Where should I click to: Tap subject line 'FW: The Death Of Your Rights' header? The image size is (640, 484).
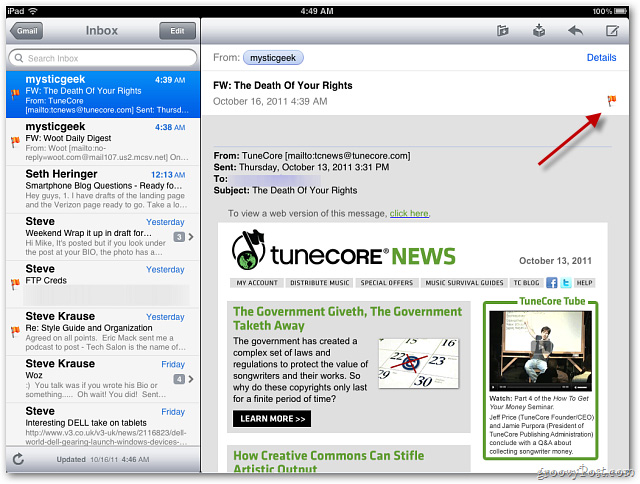tap(283, 85)
